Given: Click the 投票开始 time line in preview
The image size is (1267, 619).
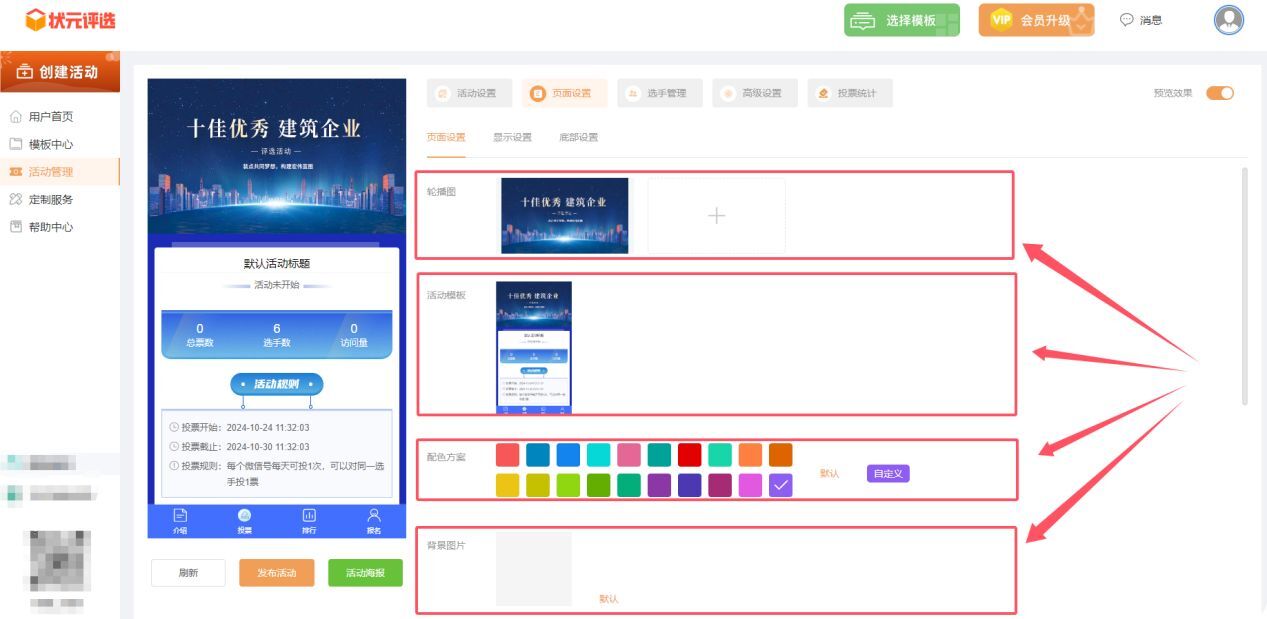Looking at the screenshot, I should tap(239, 427).
